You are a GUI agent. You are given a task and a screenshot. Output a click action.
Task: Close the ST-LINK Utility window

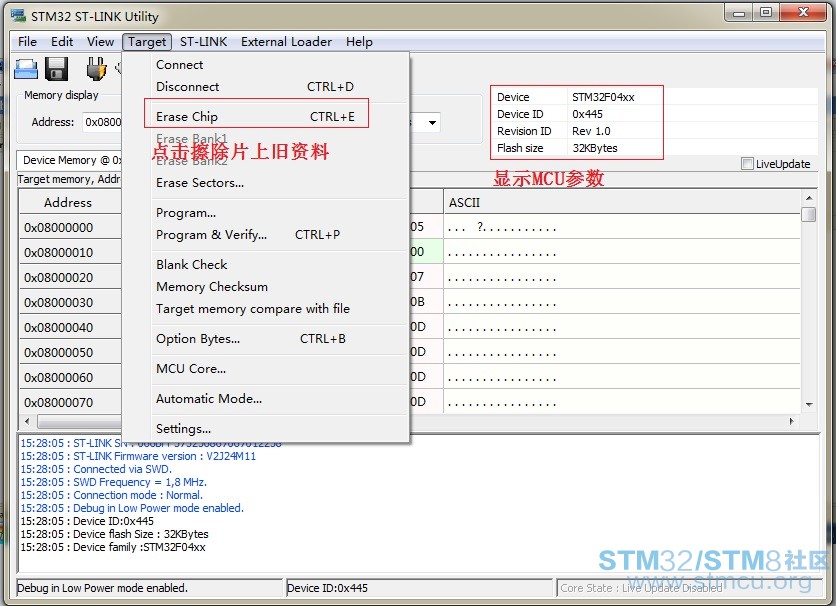pyautogui.click(x=803, y=13)
